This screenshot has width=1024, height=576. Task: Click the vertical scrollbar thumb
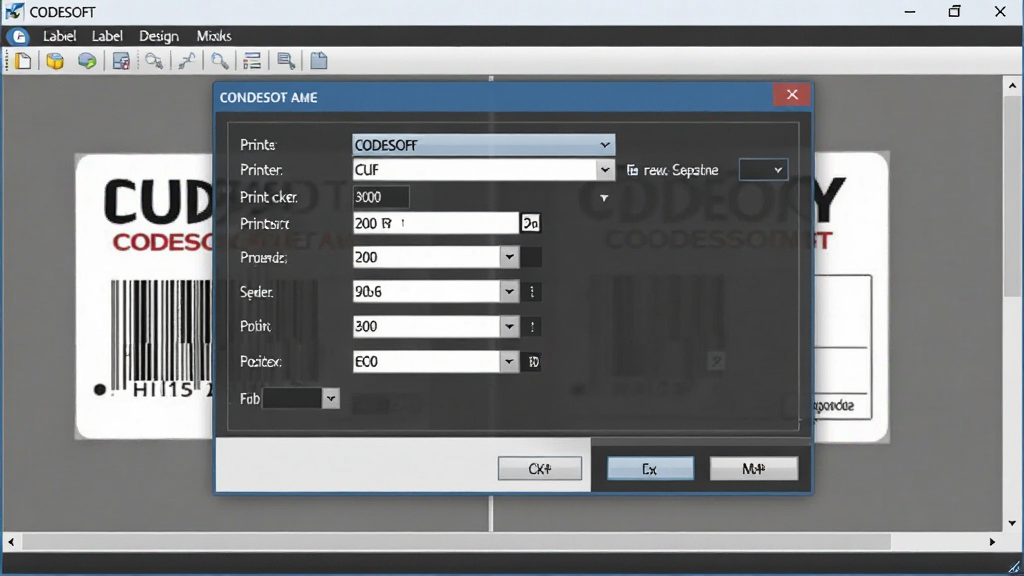pyautogui.click(x=1012, y=196)
